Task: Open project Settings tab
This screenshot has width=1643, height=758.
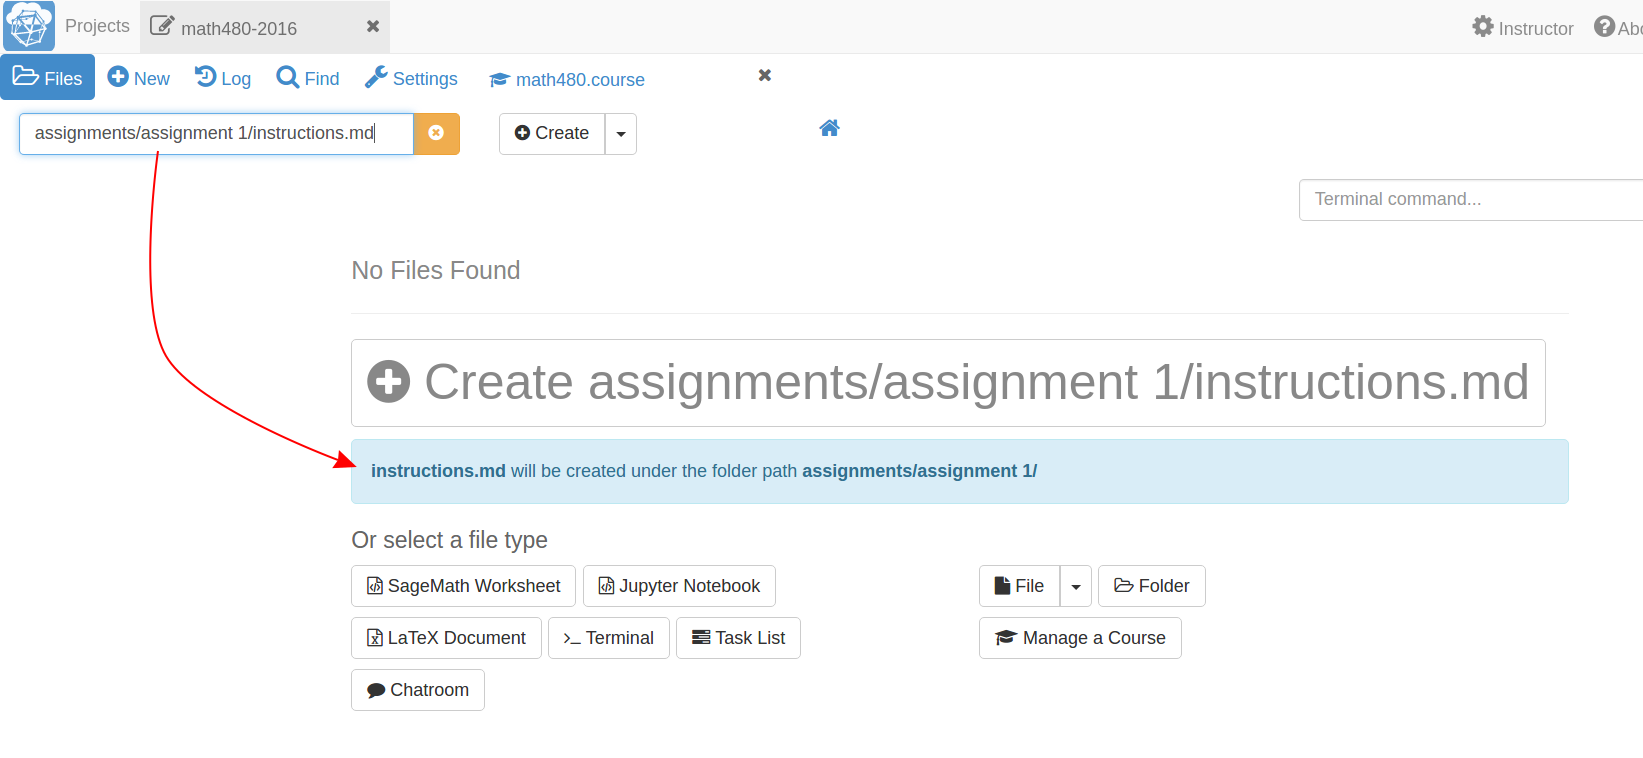Action: pos(411,78)
